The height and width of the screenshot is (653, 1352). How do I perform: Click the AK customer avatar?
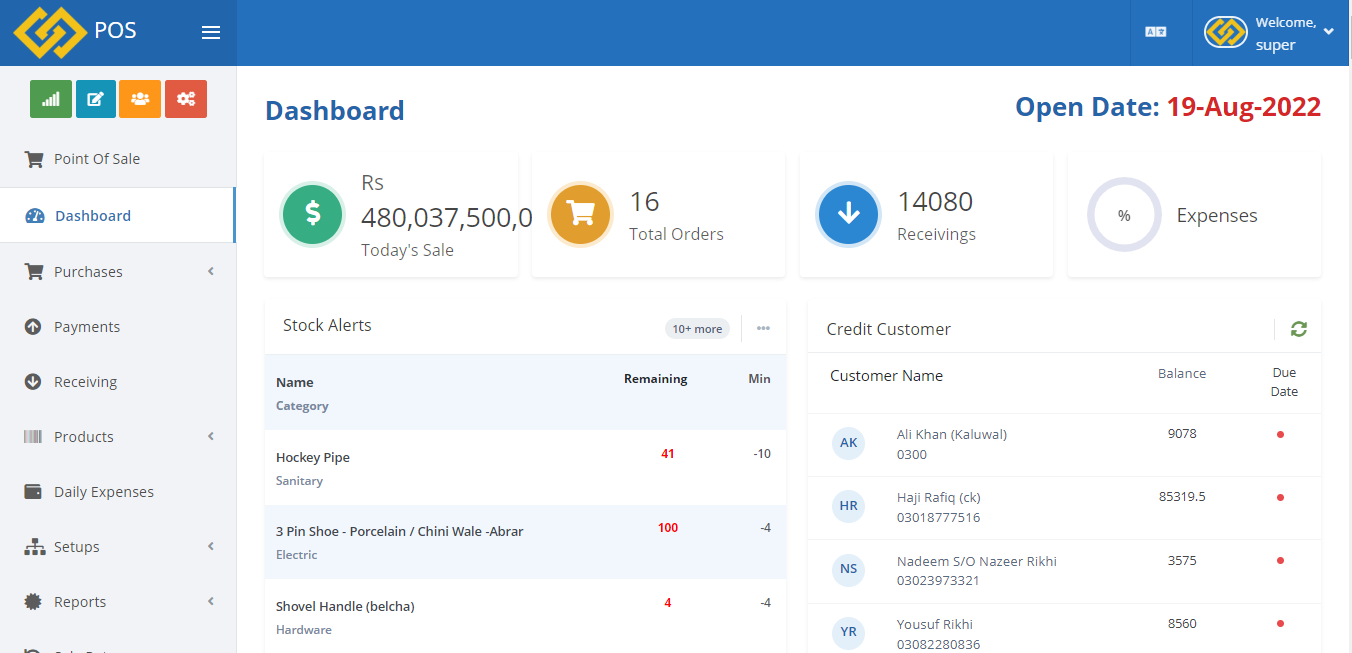click(848, 443)
